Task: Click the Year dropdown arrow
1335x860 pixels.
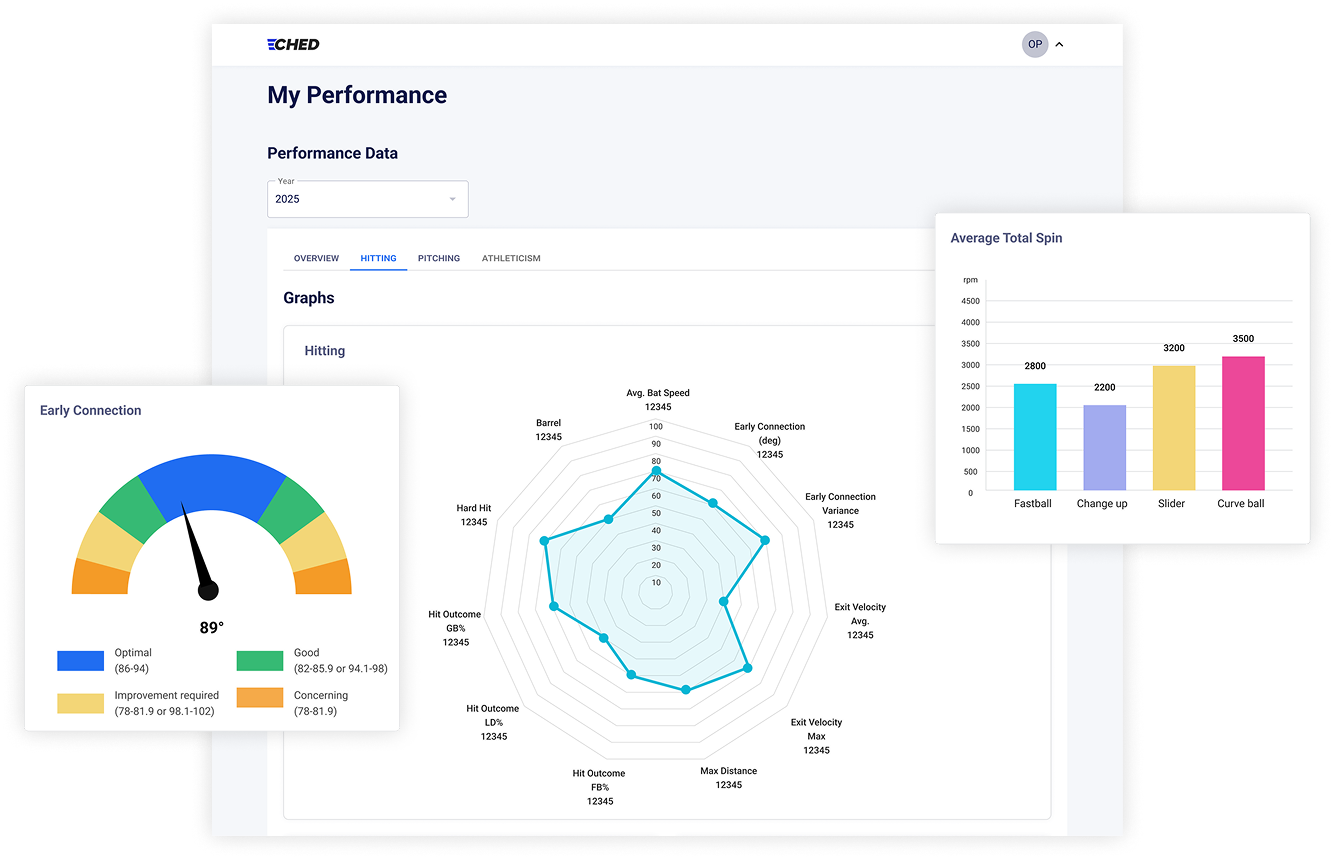Action: (x=452, y=199)
